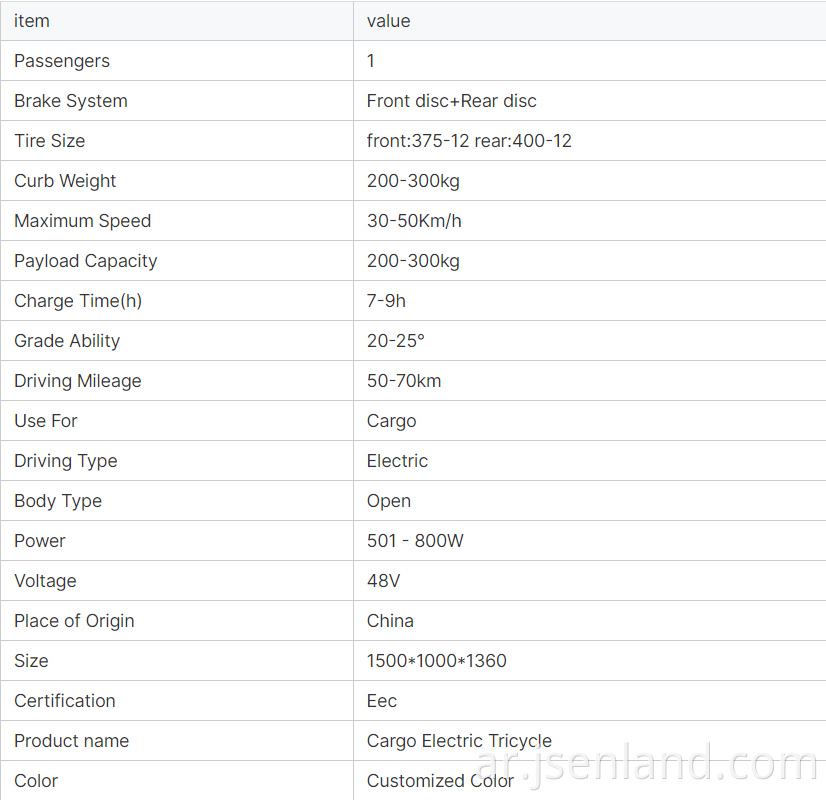Click the 'value' column header
Screen dimensions: 826x800
(x=388, y=21)
